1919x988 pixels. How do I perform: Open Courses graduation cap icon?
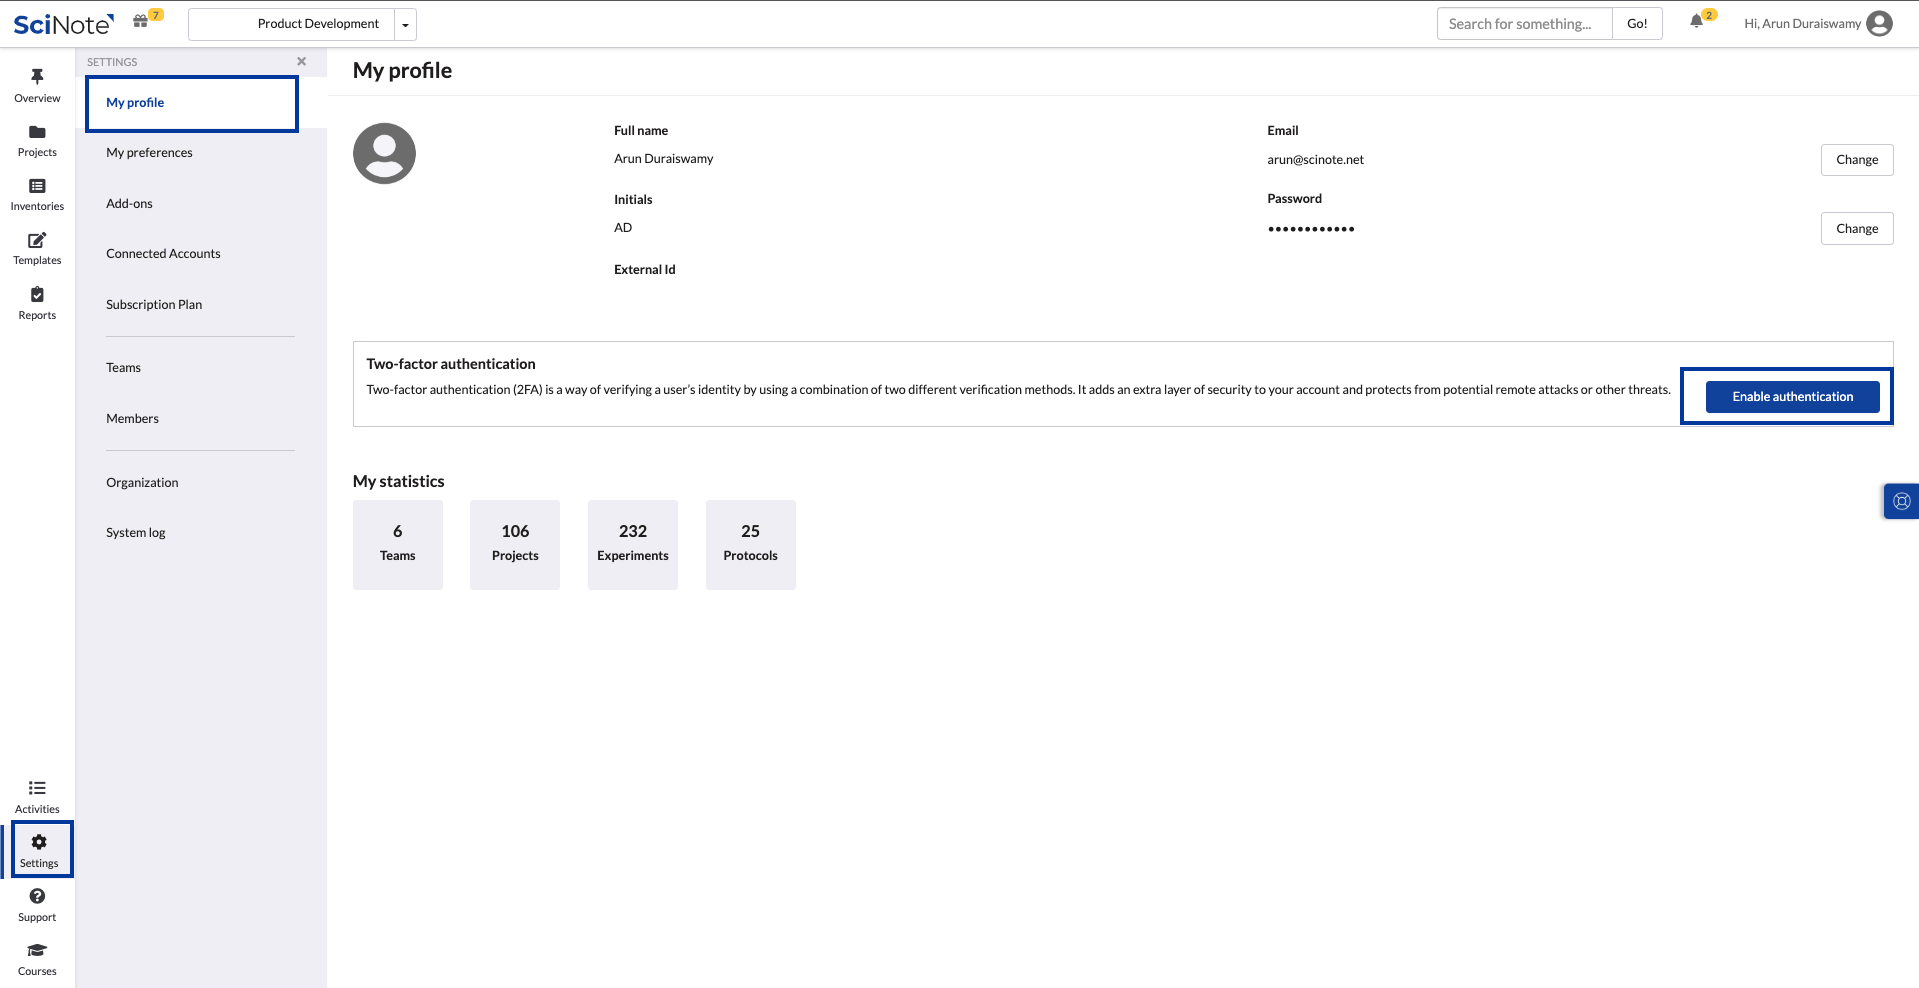(x=37, y=950)
